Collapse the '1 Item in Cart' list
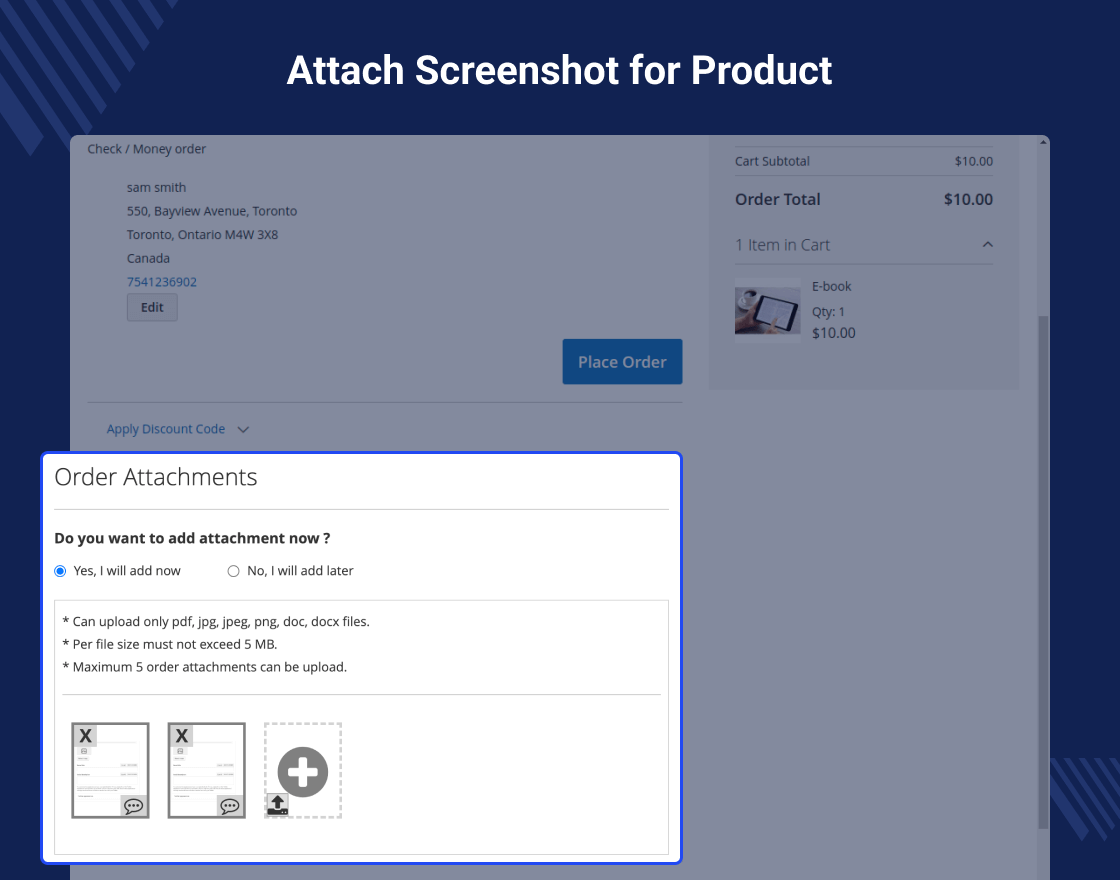The height and width of the screenshot is (880, 1120). click(x=988, y=244)
